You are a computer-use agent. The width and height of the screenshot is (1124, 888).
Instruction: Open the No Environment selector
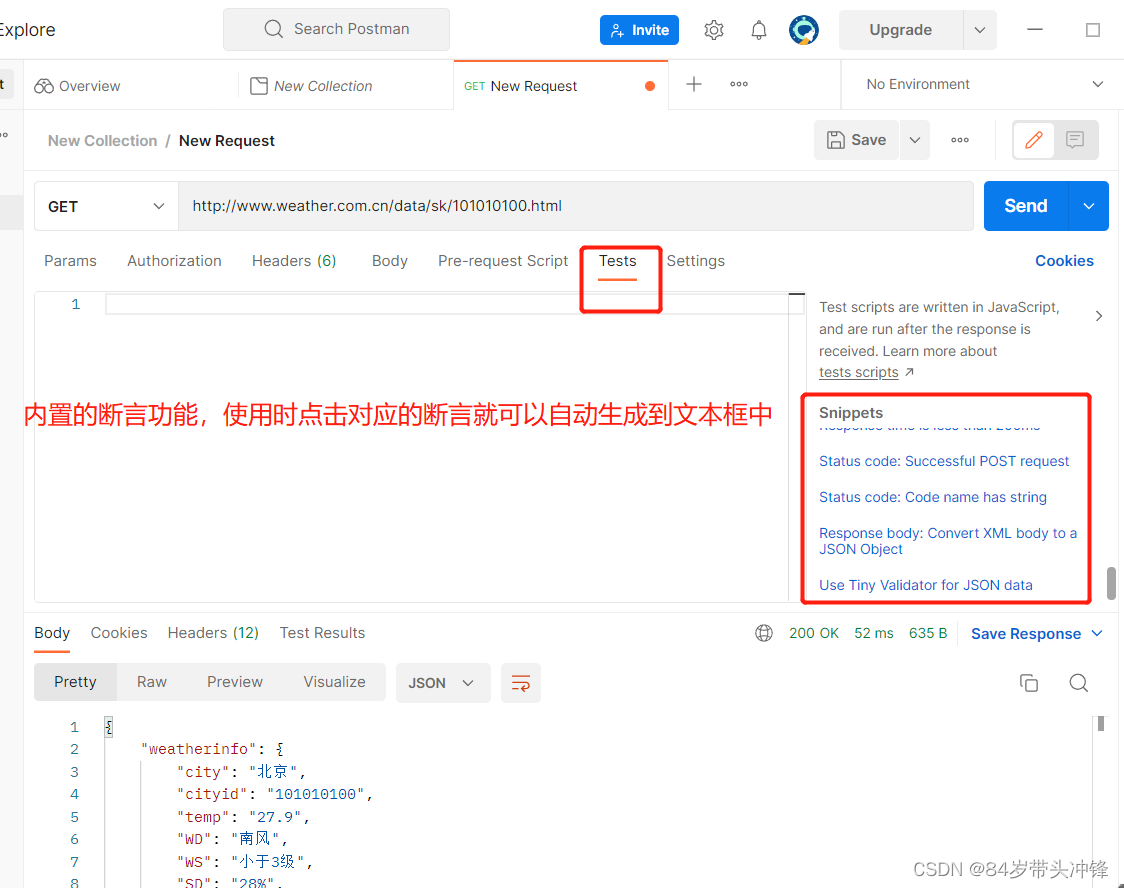click(x=978, y=84)
